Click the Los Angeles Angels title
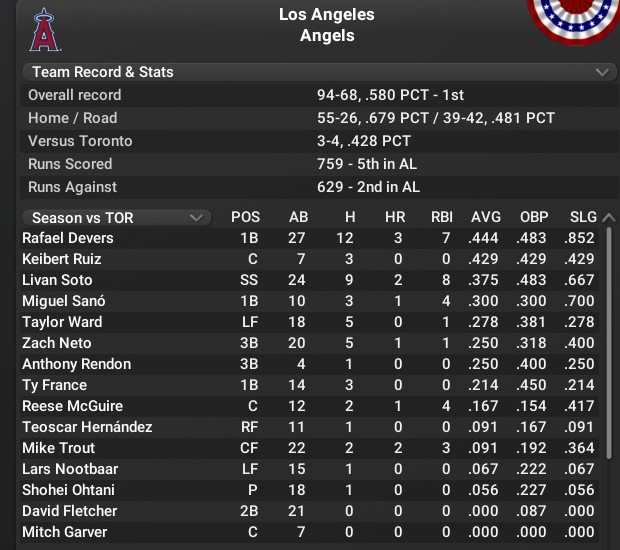 click(326, 25)
